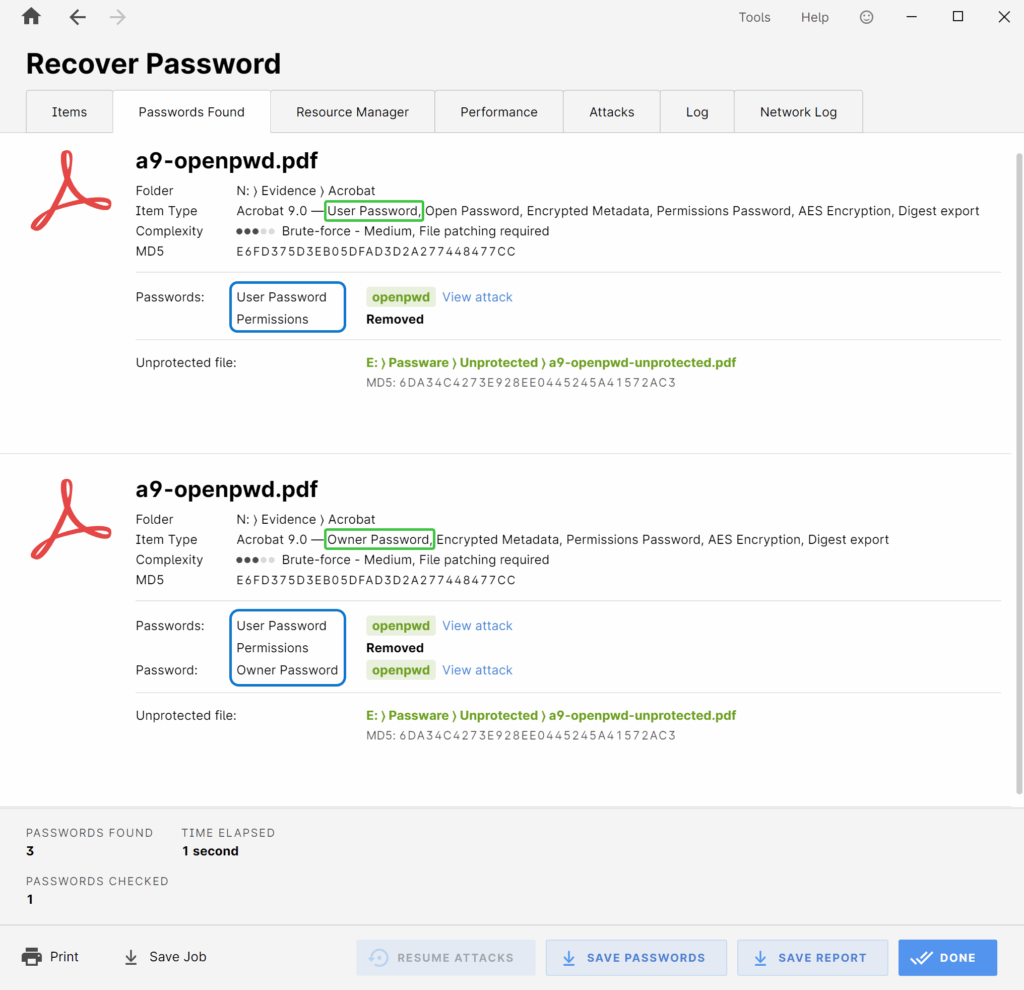Open the Help menu

[x=814, y=17]
